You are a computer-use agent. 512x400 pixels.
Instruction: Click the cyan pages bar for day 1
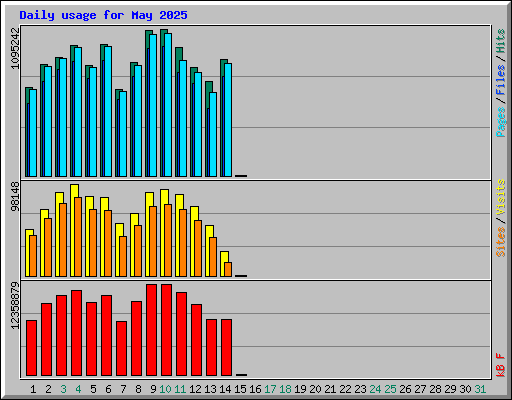[x=33, y=133]
